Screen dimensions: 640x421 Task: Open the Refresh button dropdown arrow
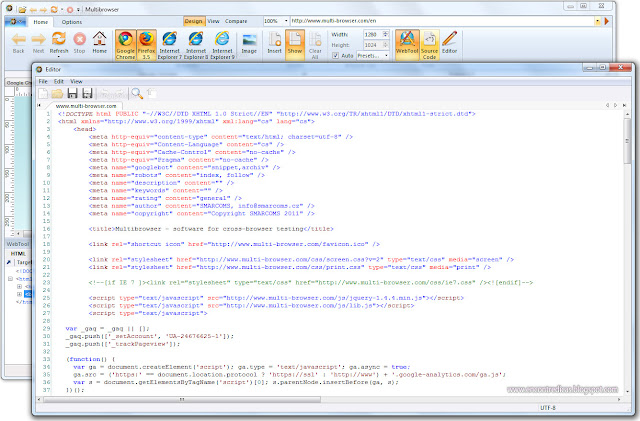(59, 57)
